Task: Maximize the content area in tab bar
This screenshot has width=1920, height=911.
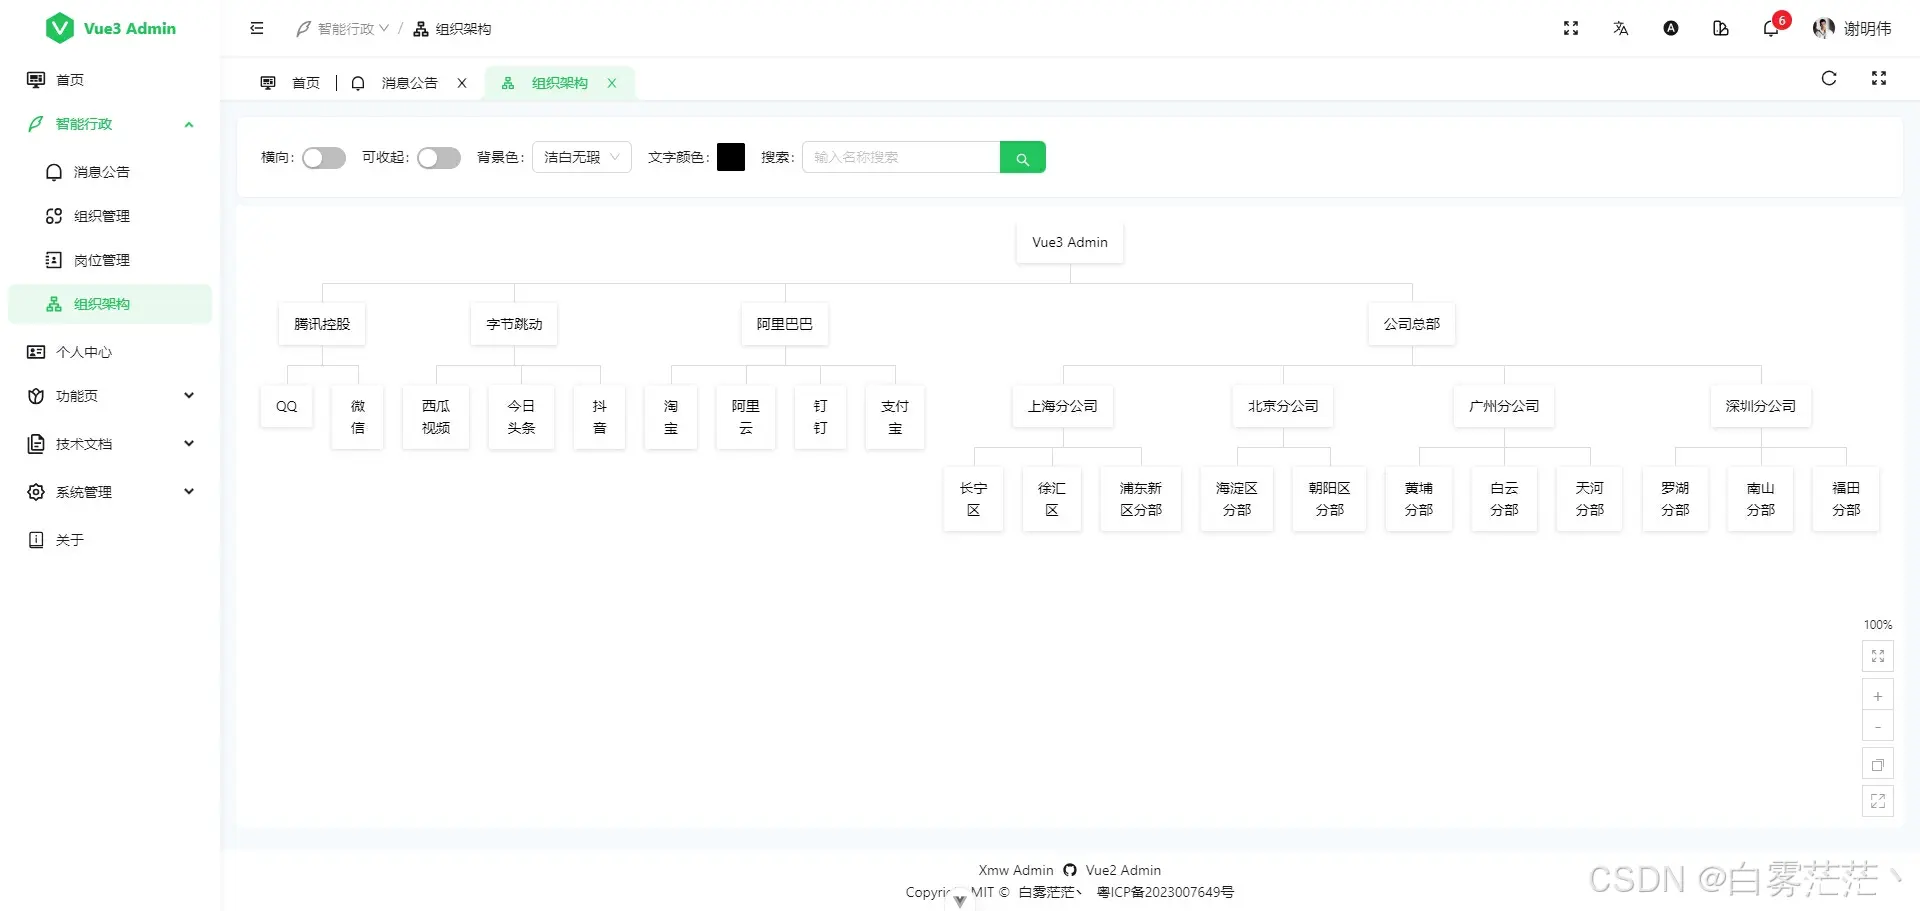Action: click(x=1879, y=78)
